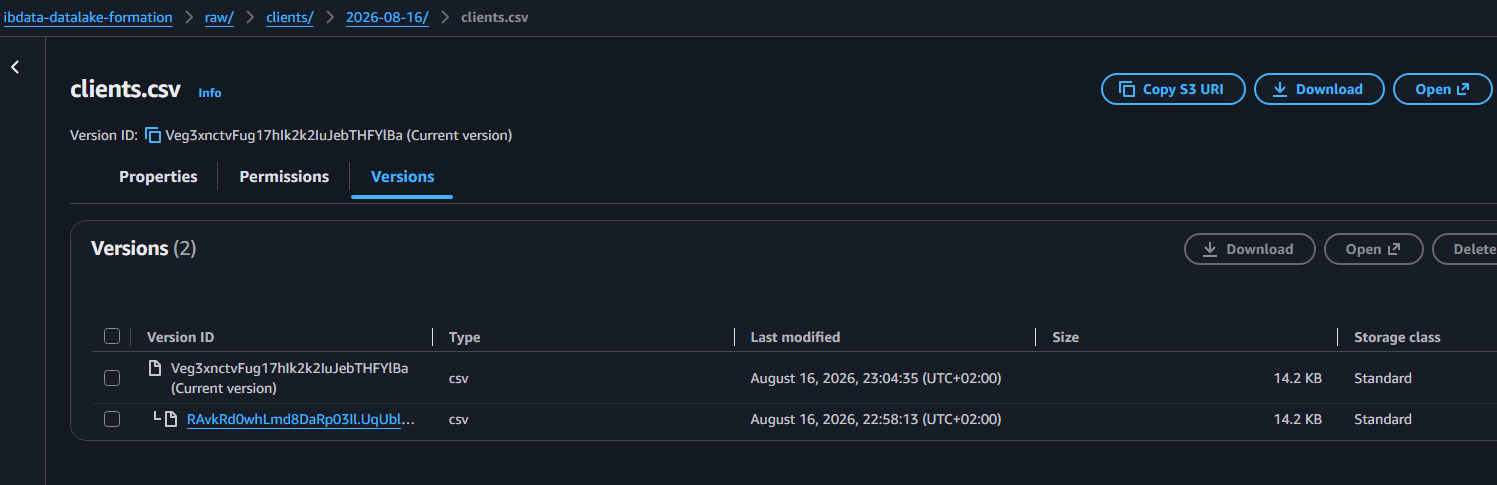
Task: Open the 2026-08-16/ breadcrumb folder
Action: click(387, 17)
